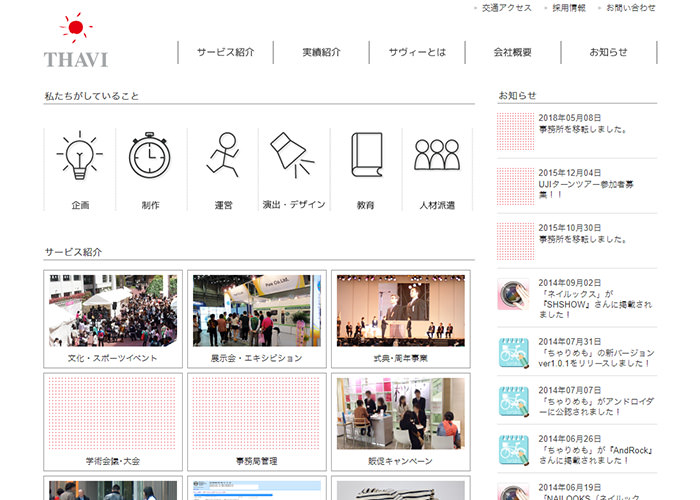Open the ちゃりめも アンドロイダー news text
700x500 pixels.
pos(596,401)
